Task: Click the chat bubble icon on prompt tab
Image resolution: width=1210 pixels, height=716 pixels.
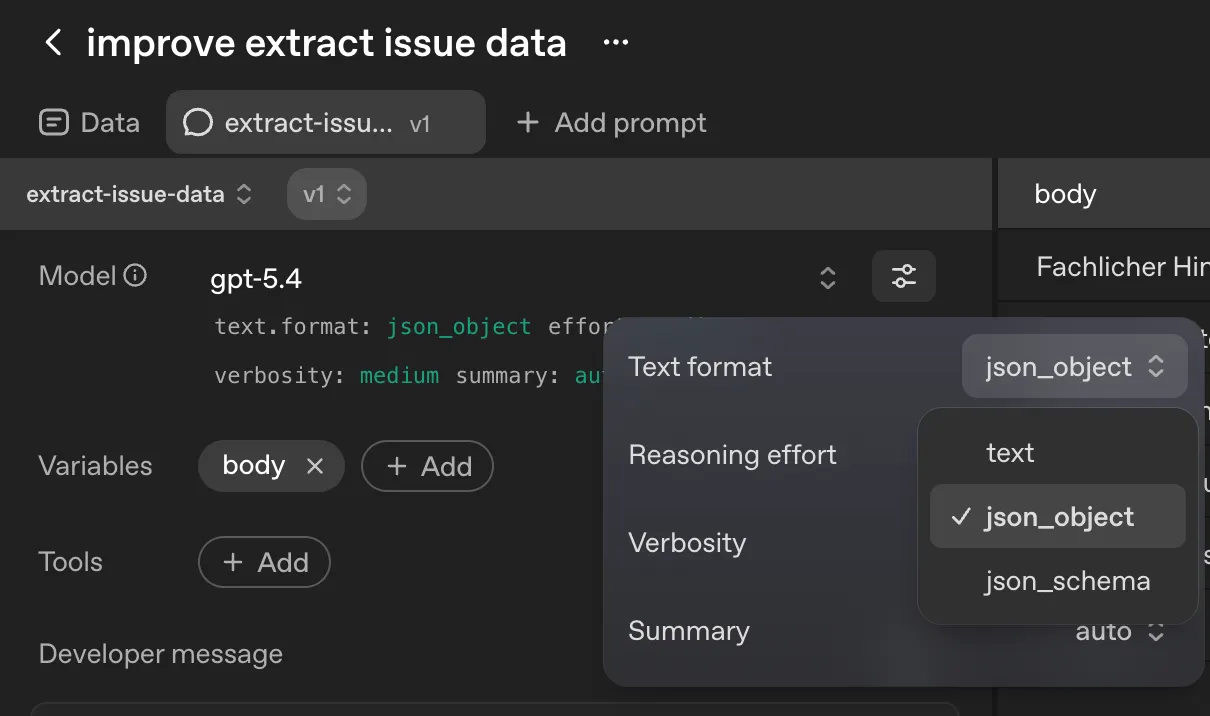Action: tap(197, 122)
